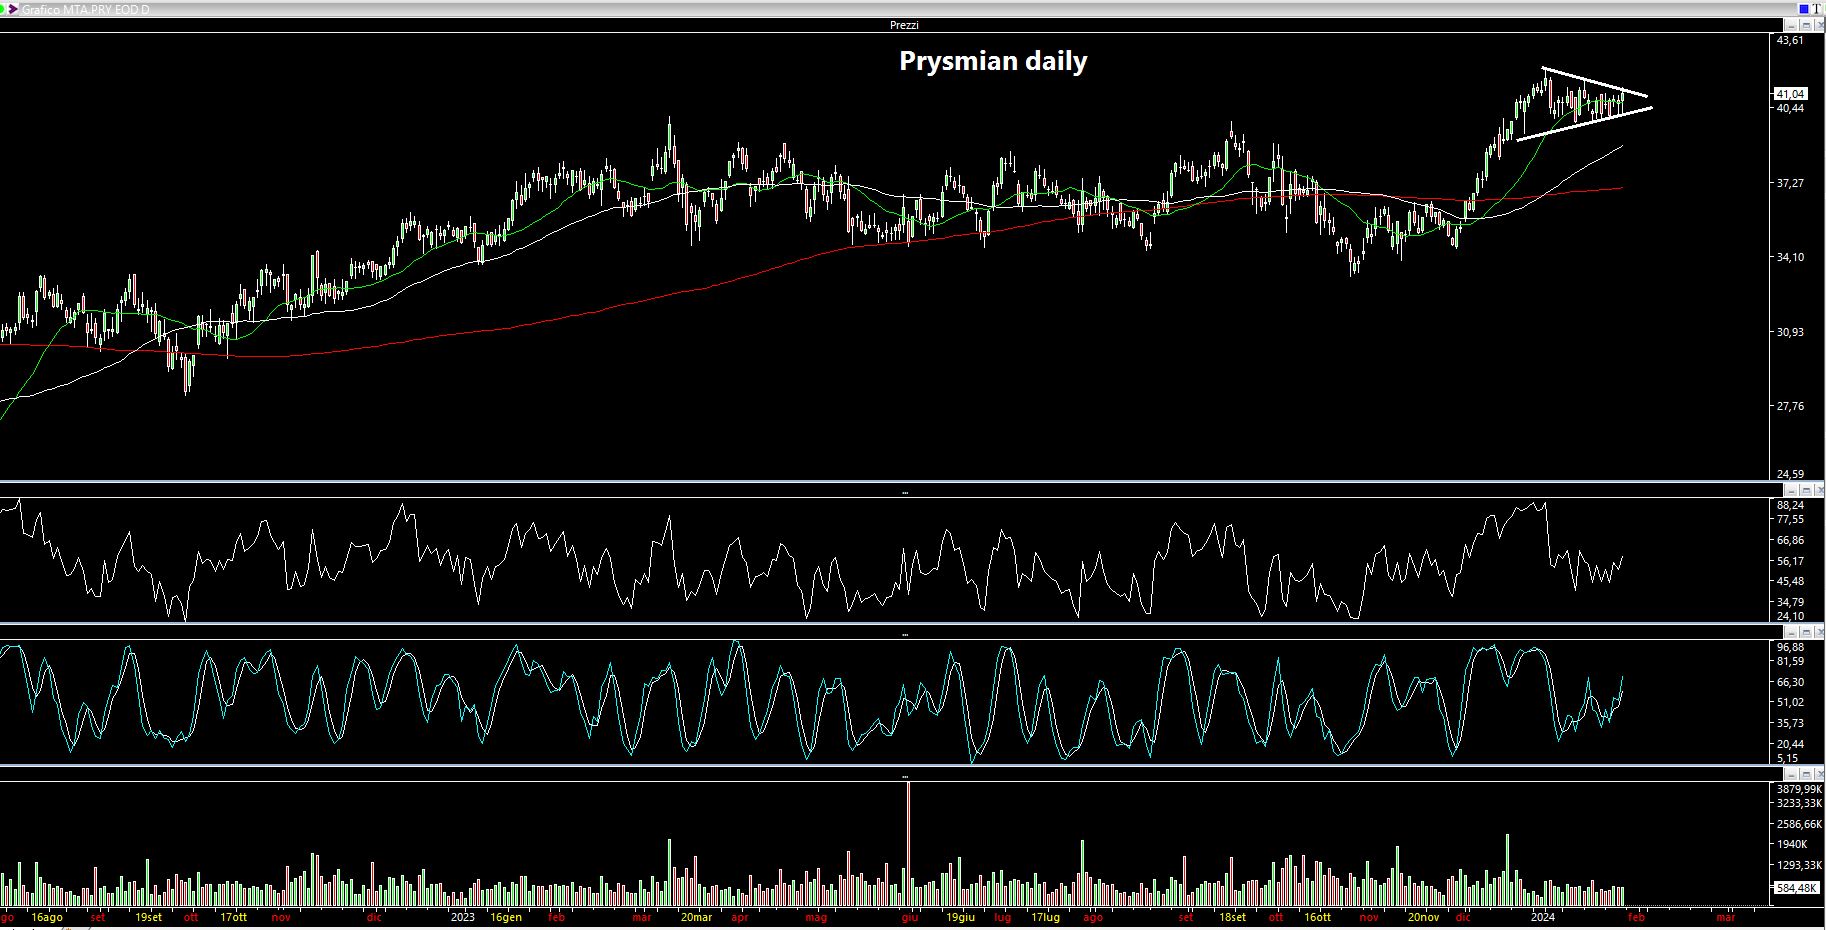Image resolution: width=1826 pixels, height=930 pixels.
Task: Click the 1940K volume scale label
Action: [x=1792, y=844]
